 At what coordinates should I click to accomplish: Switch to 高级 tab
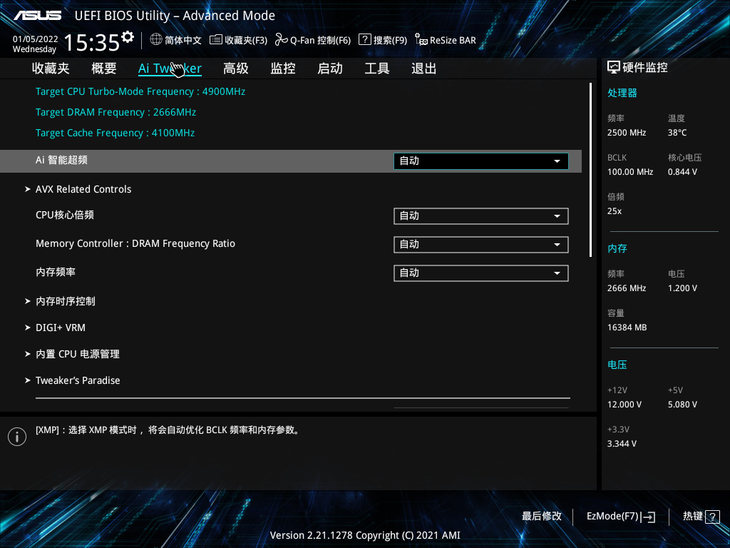click(x=235, y=69)
